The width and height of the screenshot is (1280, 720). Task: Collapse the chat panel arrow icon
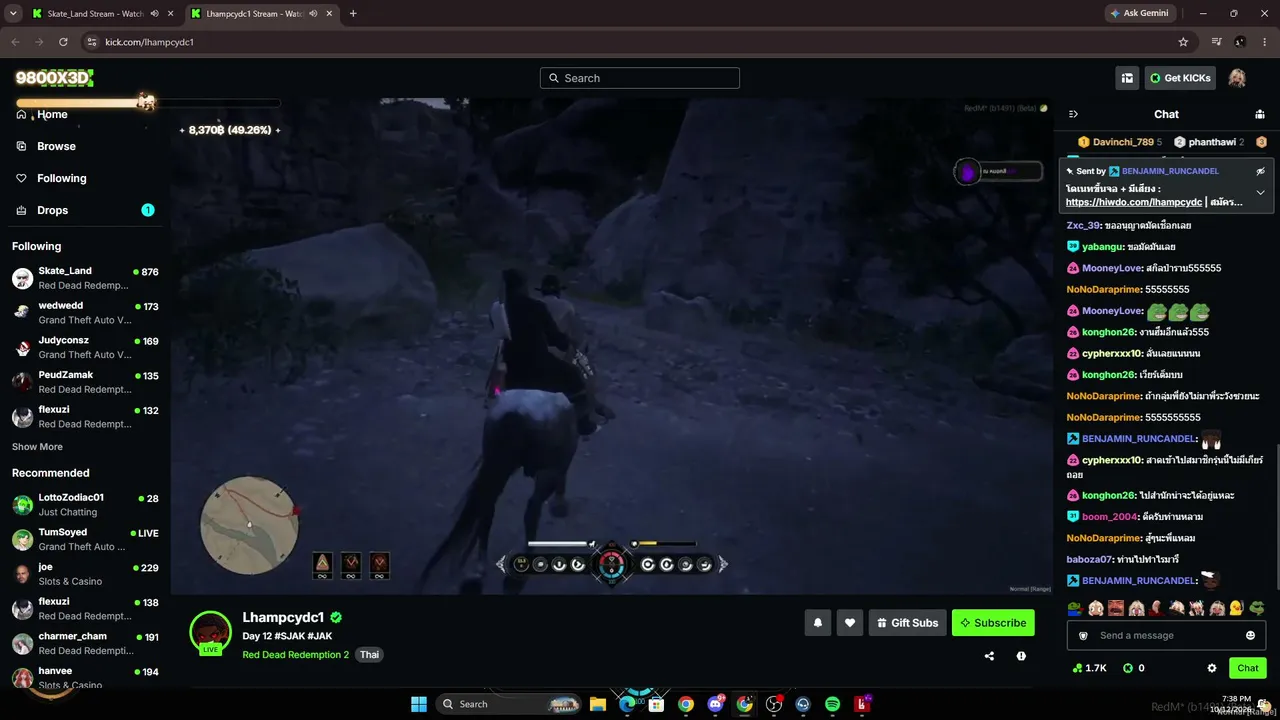point(1073,114)
